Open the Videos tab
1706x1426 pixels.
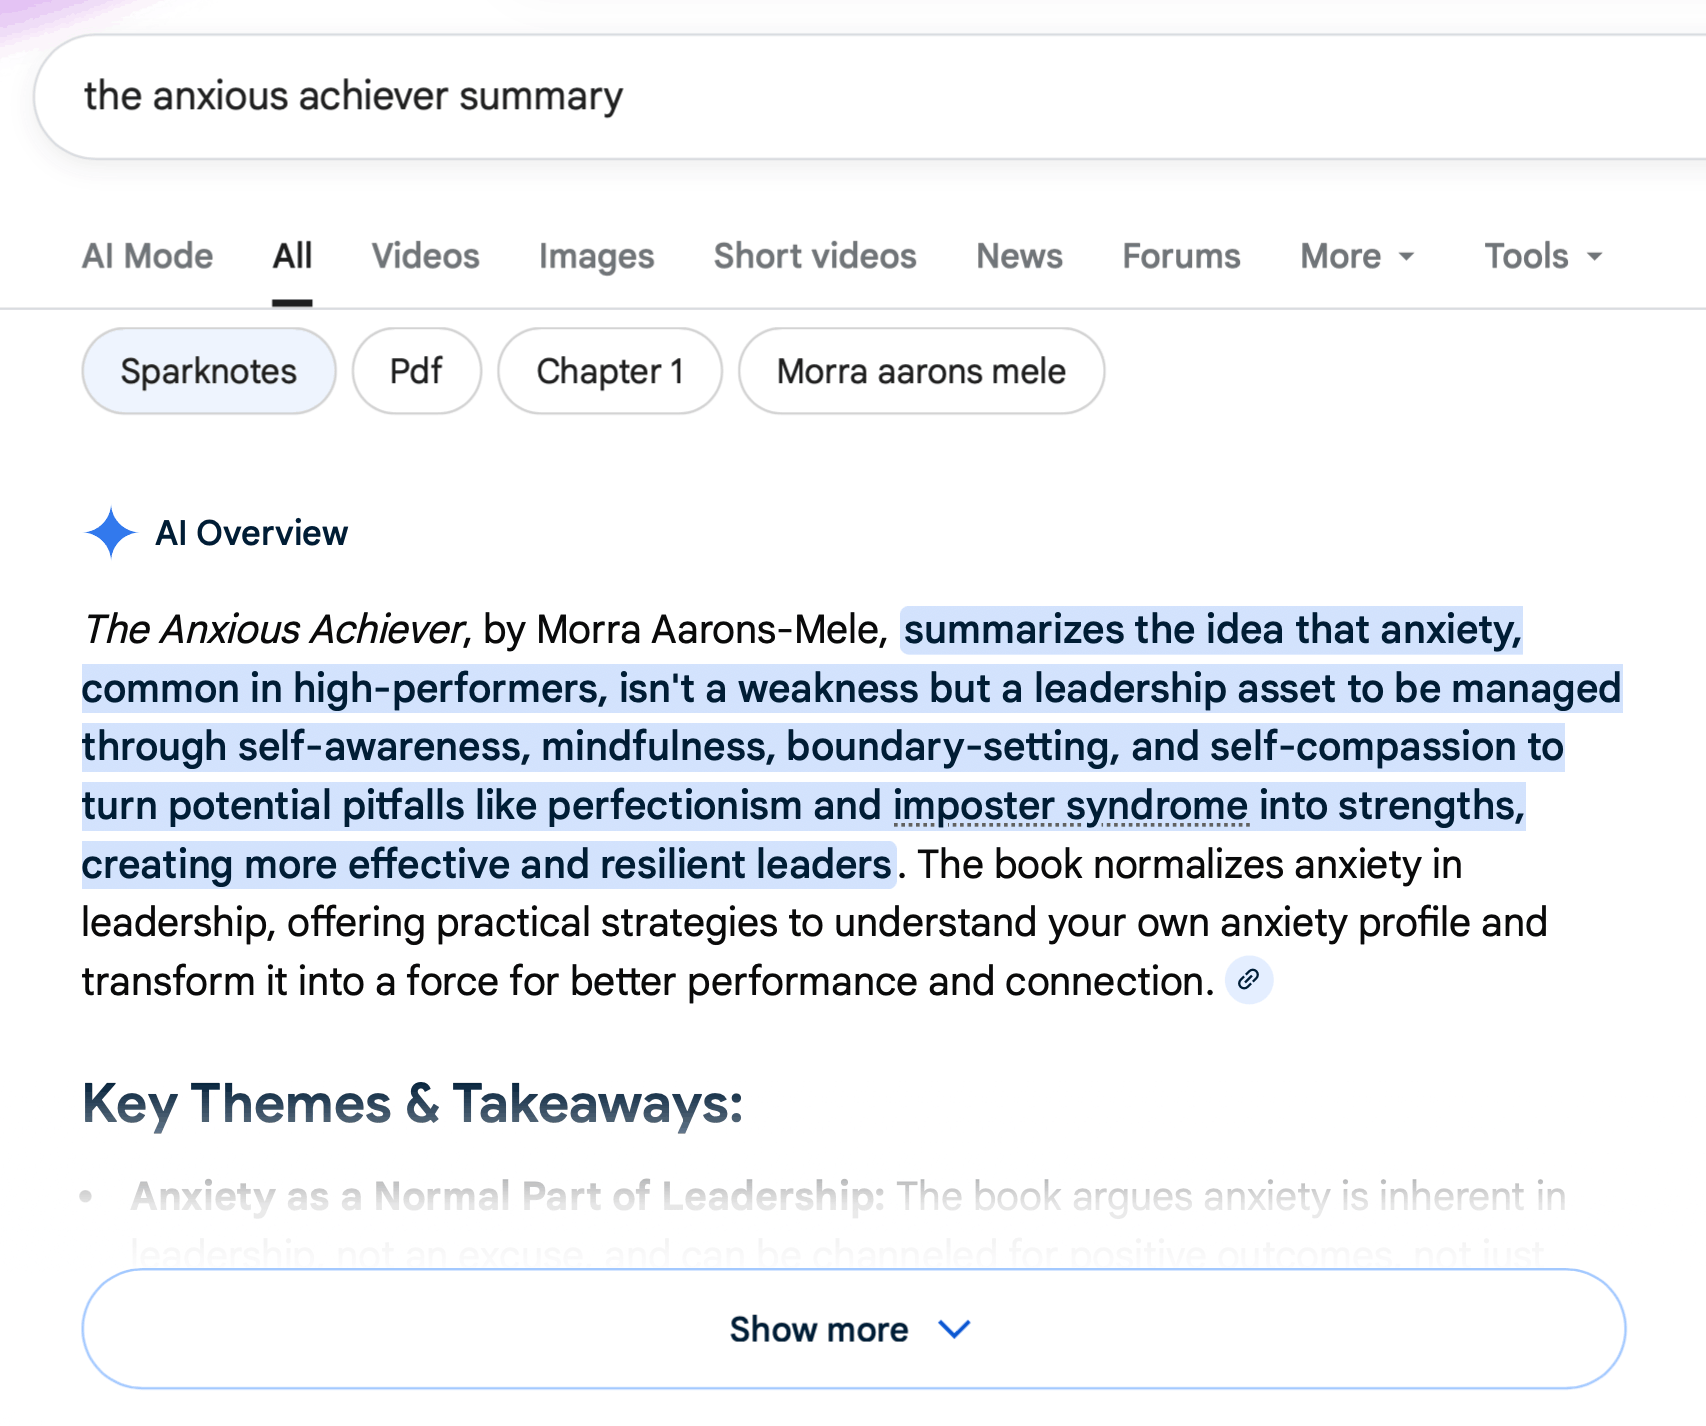(425, 256)
